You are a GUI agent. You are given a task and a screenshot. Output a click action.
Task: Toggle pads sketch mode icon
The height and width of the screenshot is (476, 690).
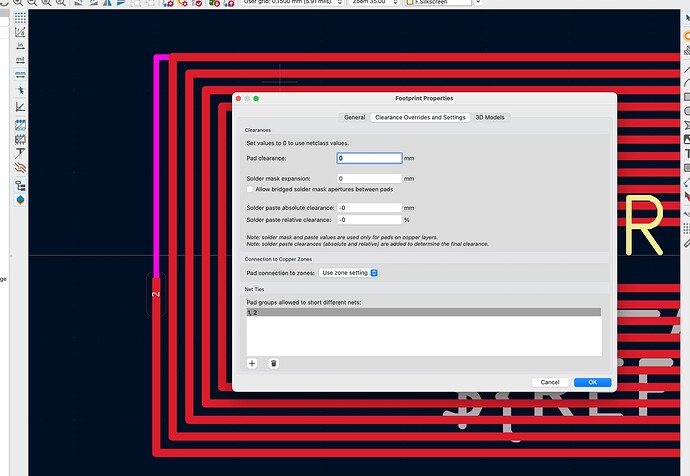point(20,125)
